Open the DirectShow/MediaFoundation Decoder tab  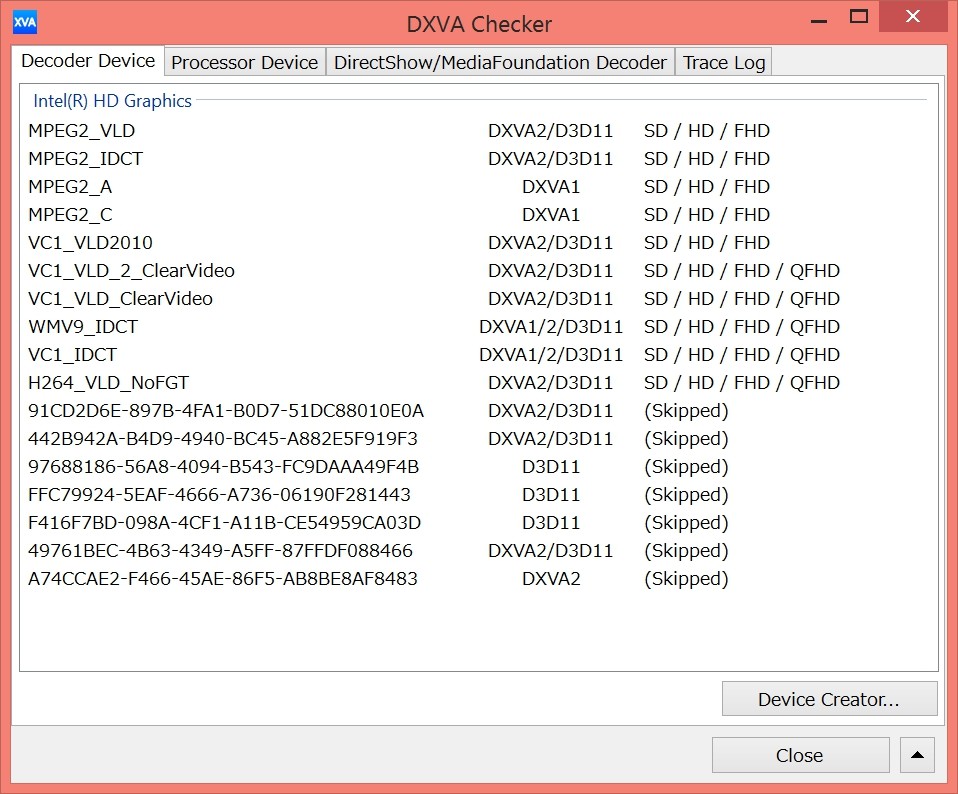(x=500, y=62)
